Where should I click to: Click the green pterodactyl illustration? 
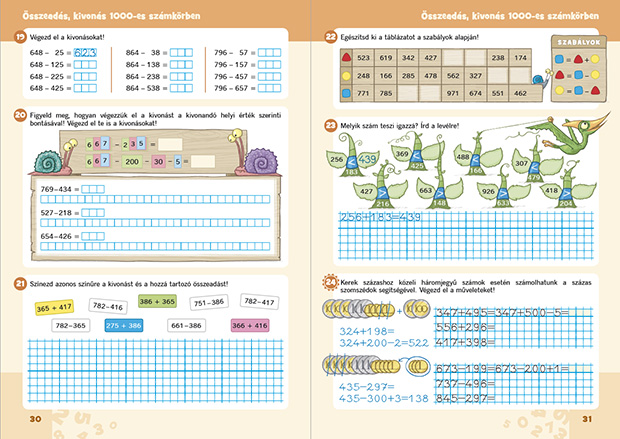569,133
